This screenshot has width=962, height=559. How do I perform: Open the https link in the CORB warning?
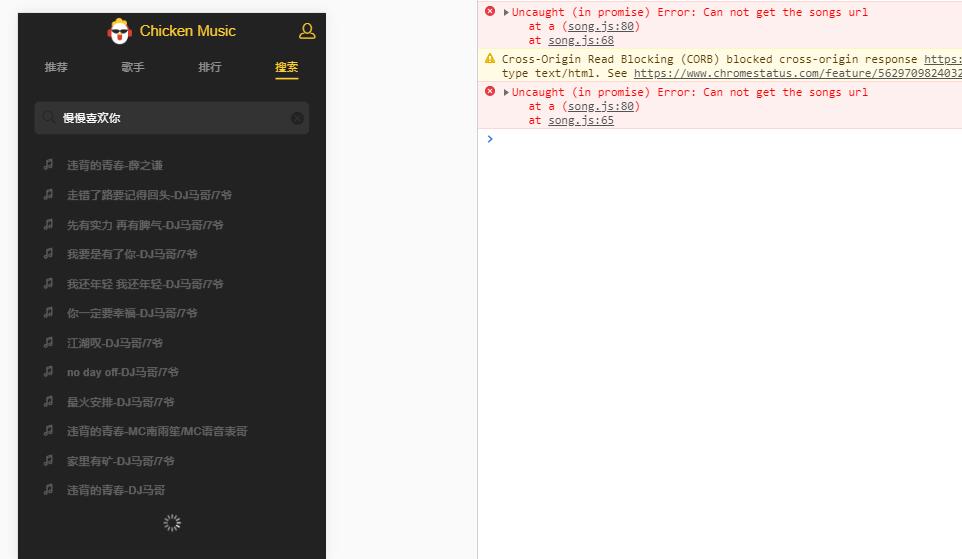point(943,59)
